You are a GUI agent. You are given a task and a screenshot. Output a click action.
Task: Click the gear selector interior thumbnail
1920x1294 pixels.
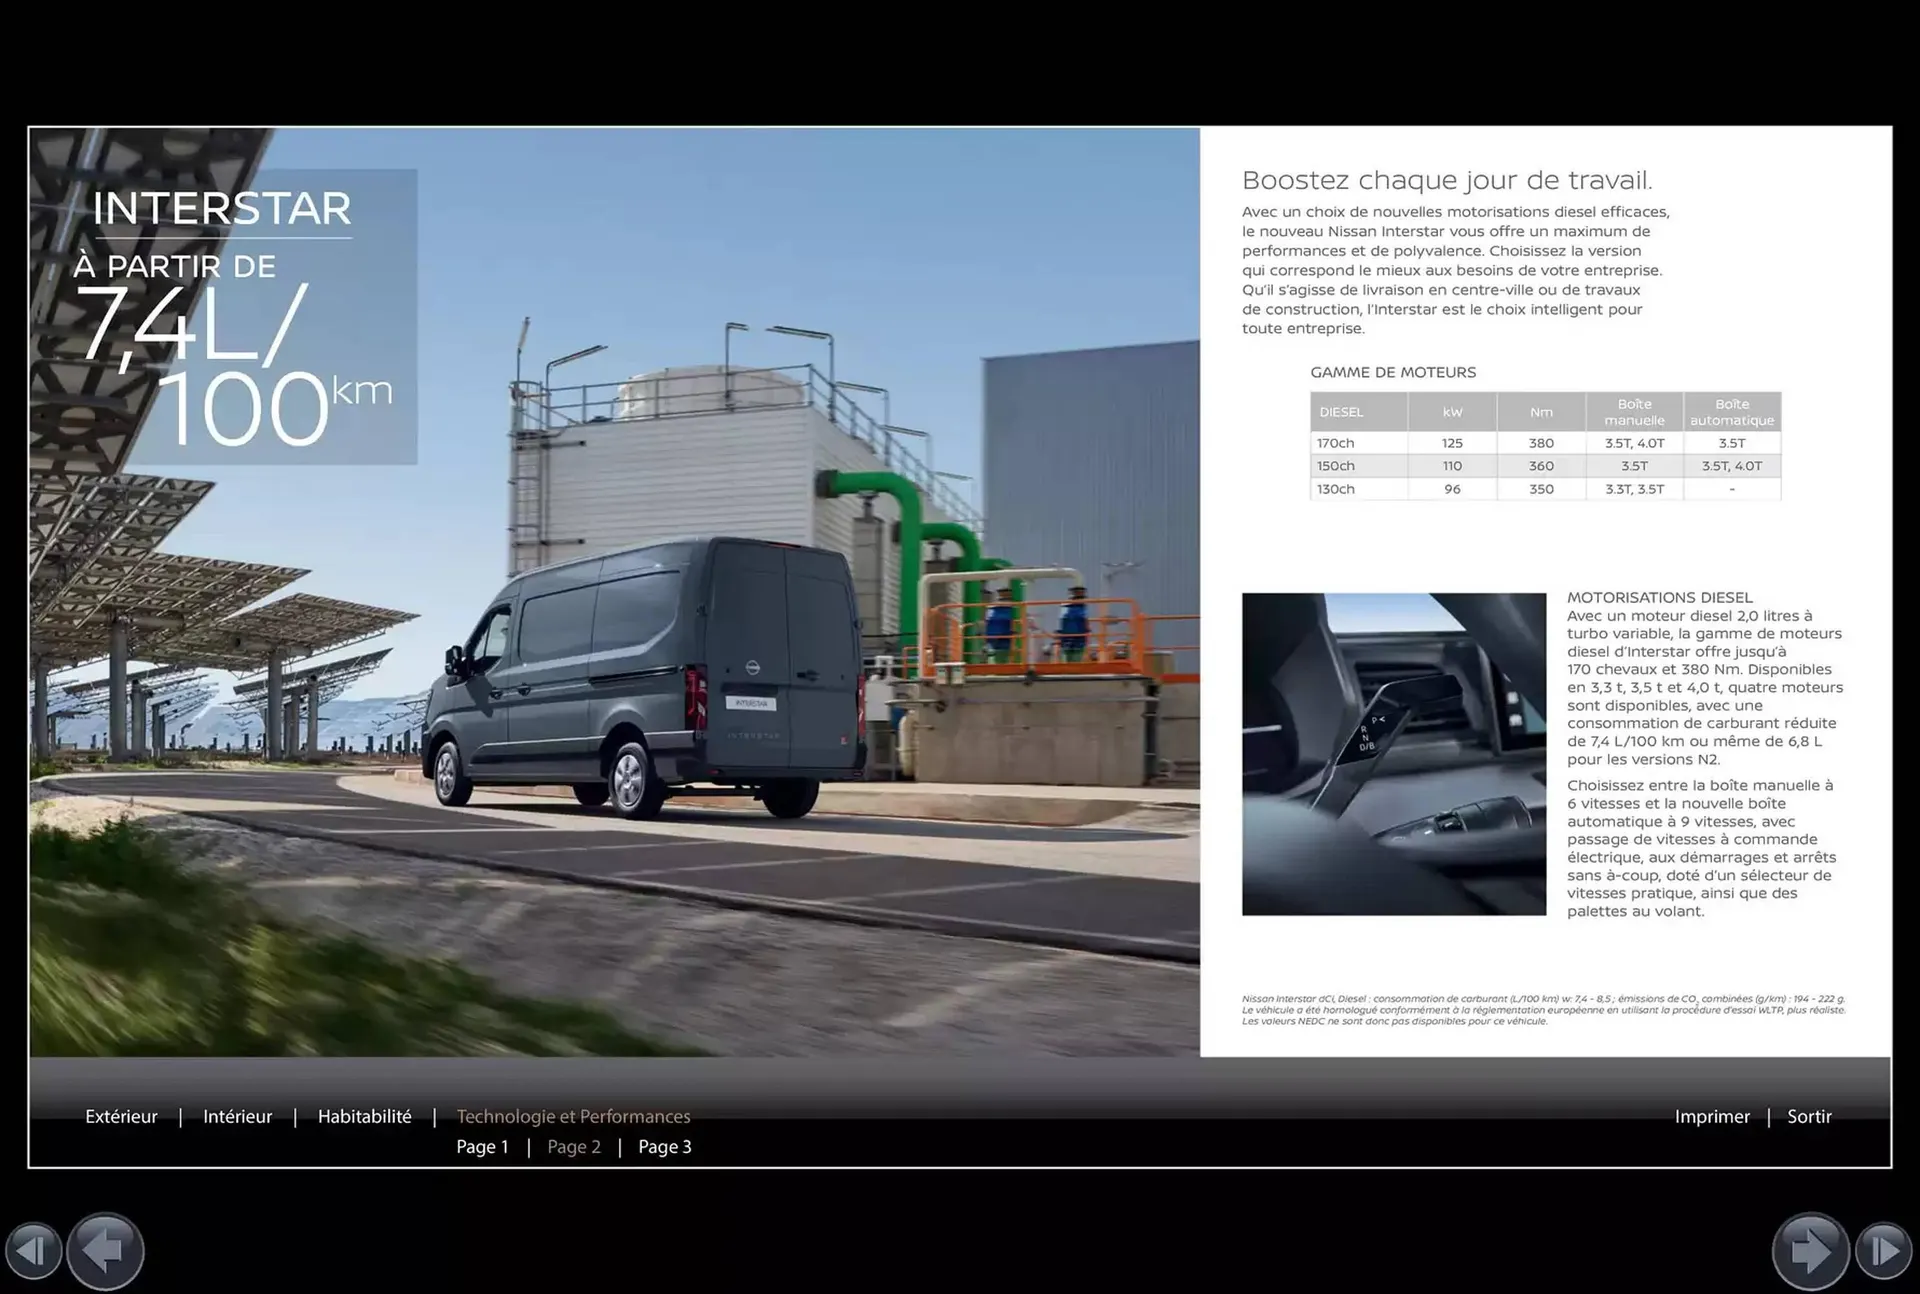(1393, 754)
